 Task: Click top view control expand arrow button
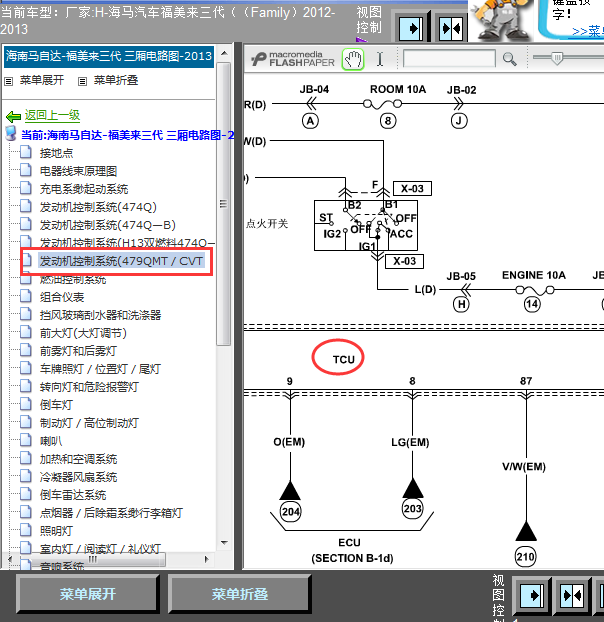411,28
